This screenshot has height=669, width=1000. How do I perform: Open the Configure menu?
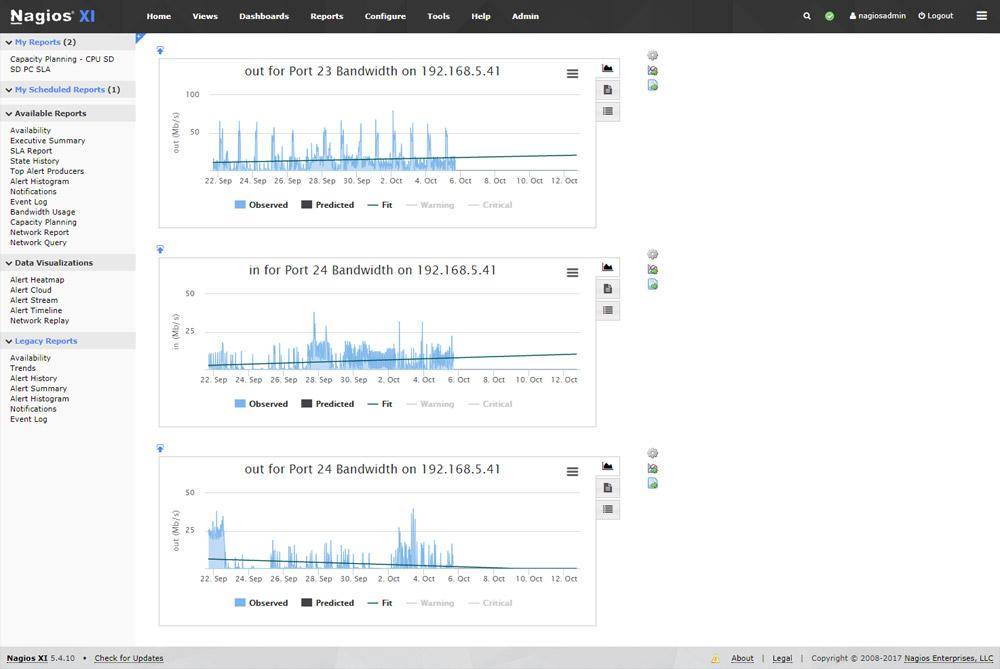coord(385,16)
